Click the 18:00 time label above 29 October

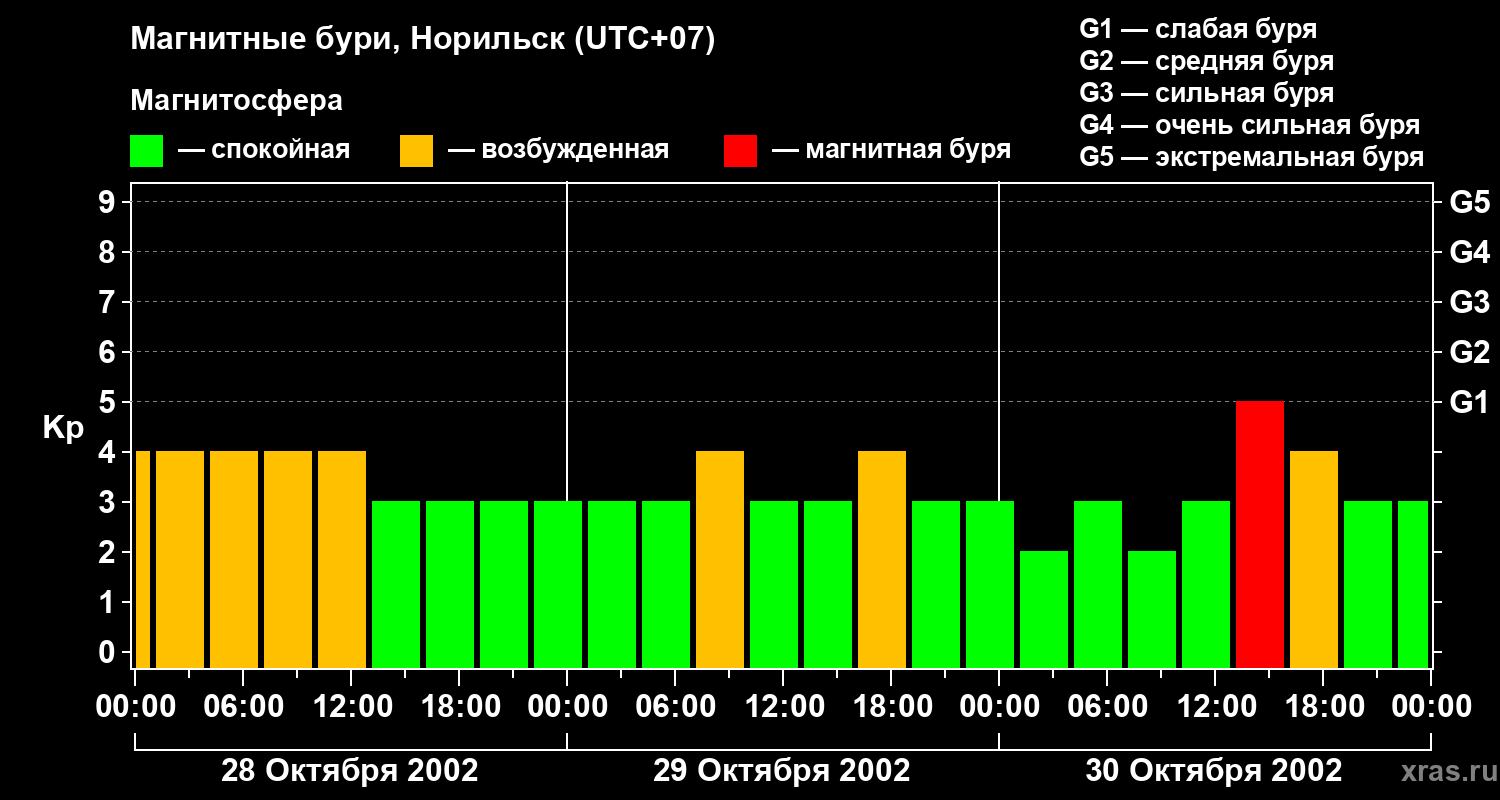[892, 707]
